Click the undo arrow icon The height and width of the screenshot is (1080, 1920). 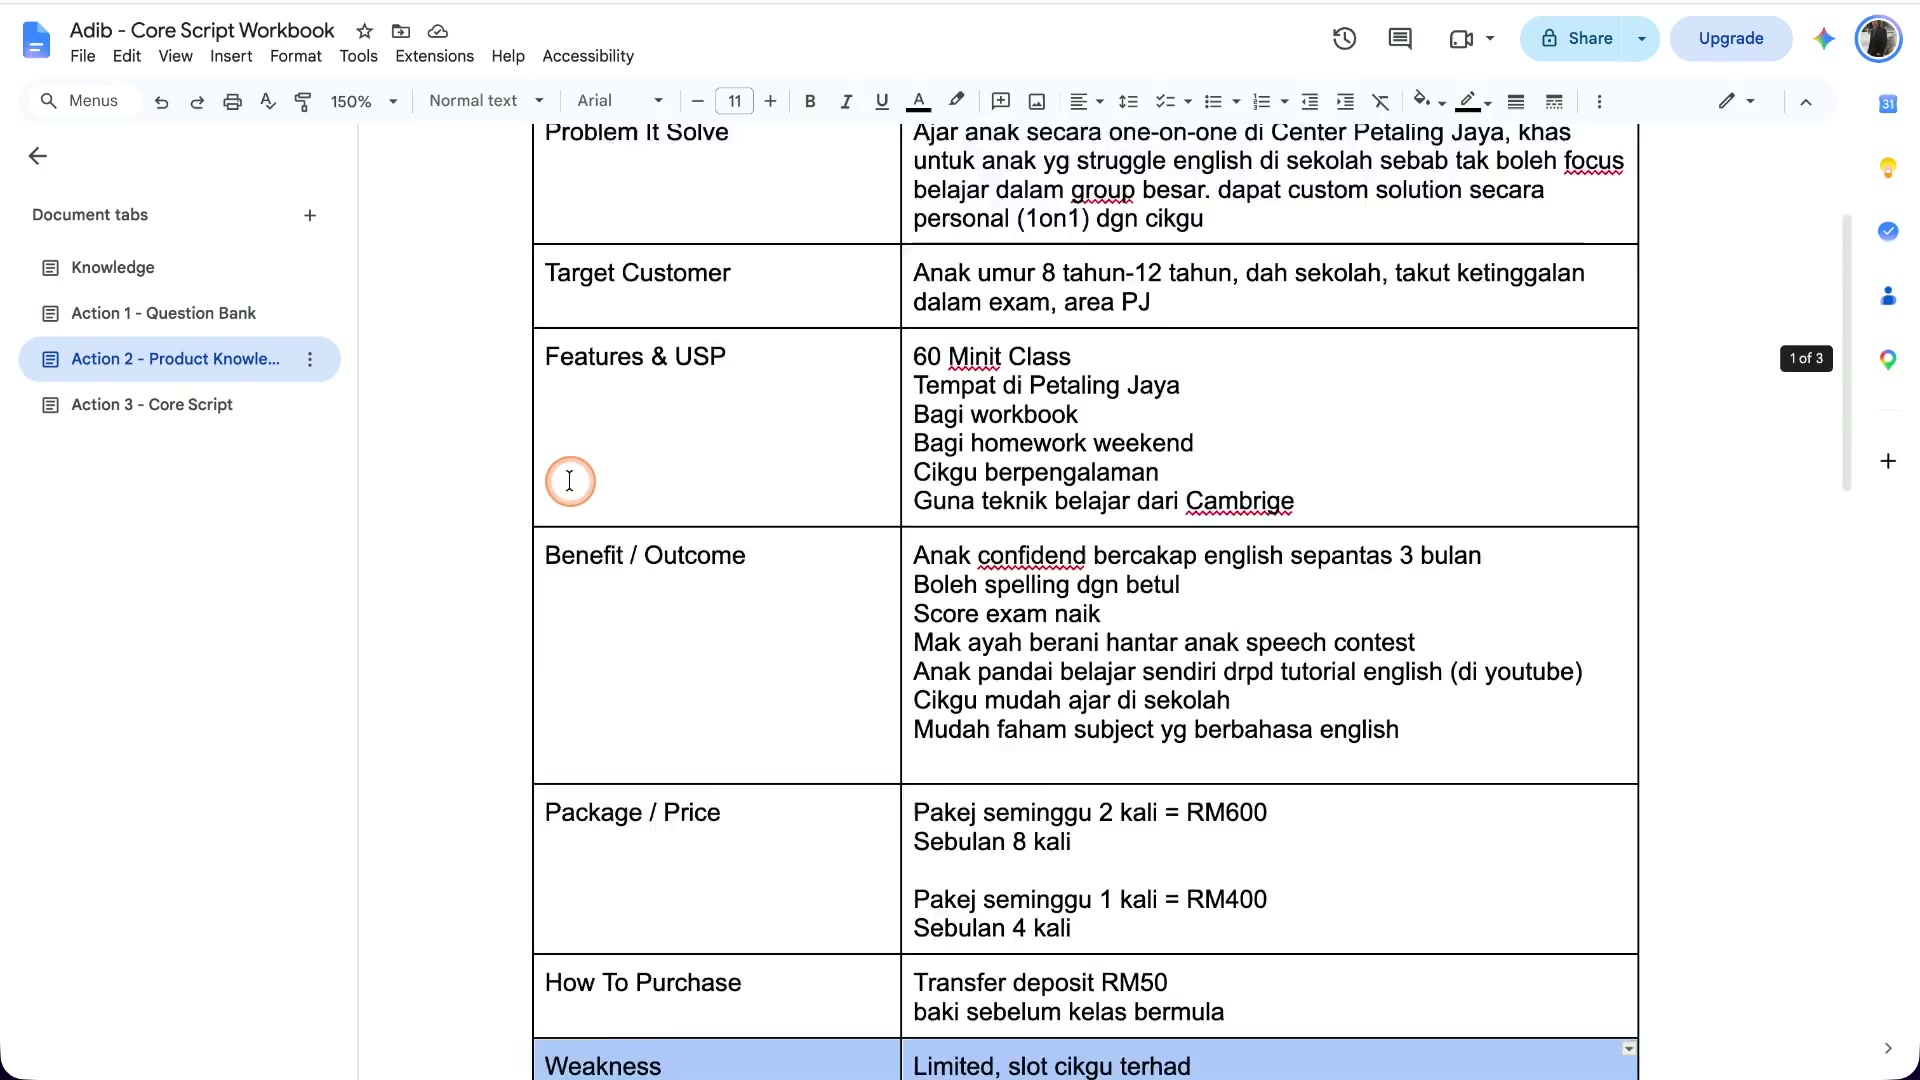click(x=161, y=102)
